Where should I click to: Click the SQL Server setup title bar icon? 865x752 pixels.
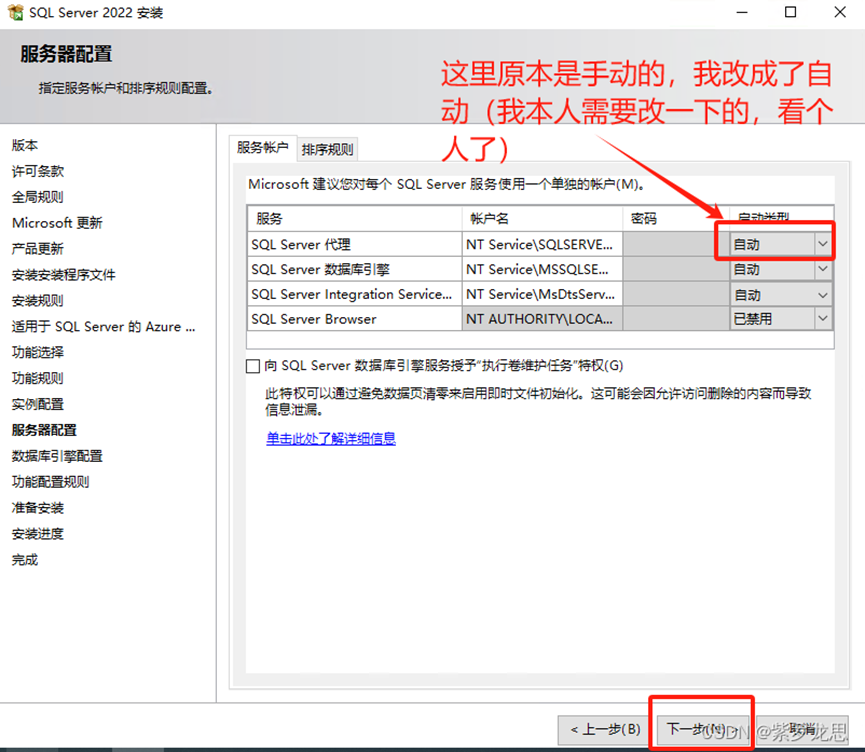point(15,12)
